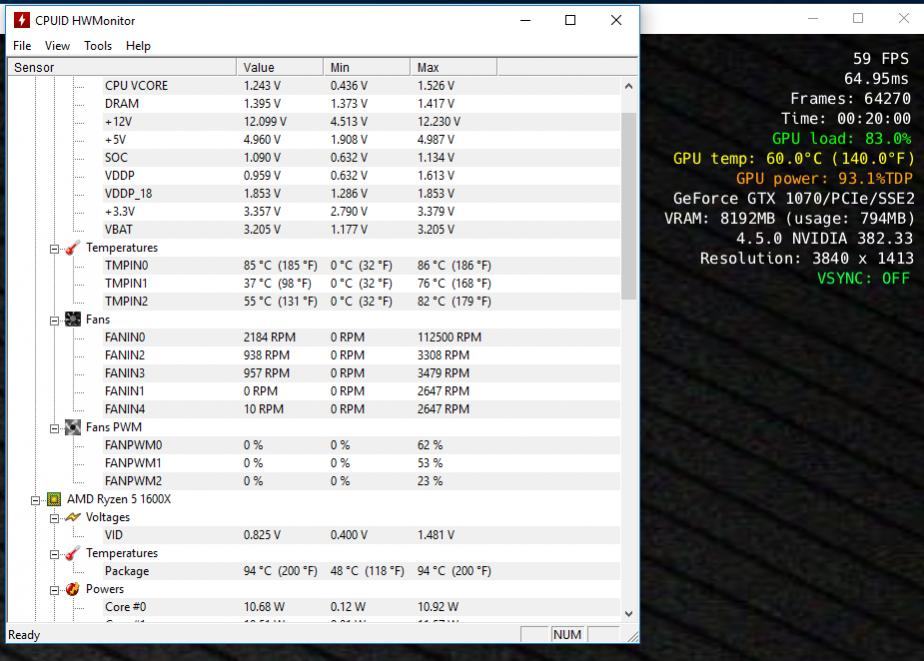Collapse the AMD Ryzen 5 1600X node
924x661 pixels.
click(x=35, y=501)
